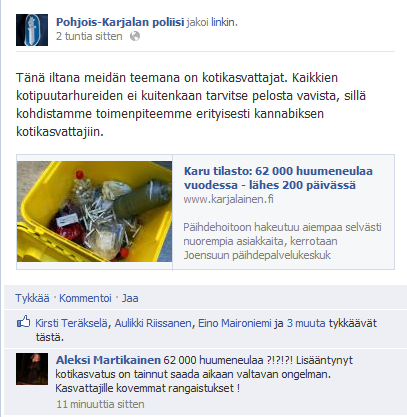Click the "11 minuuttia sitten" comment timestamp
The height and width of the screenshot is (417, 407).
click(100, 404)
